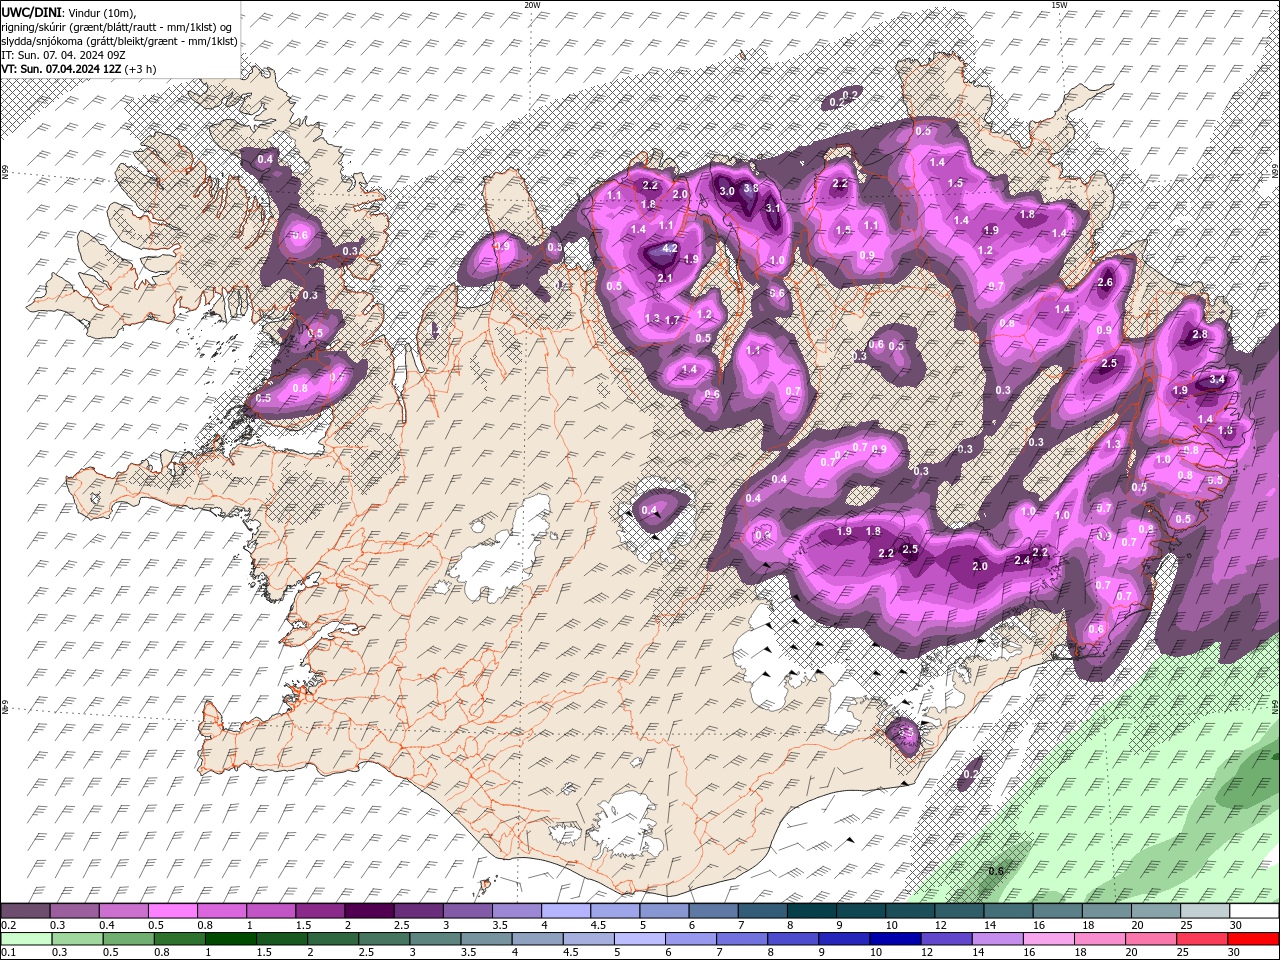Click the 15W longitude label at the top
The image size is (1280, 960).
(x=1059, y=5)
